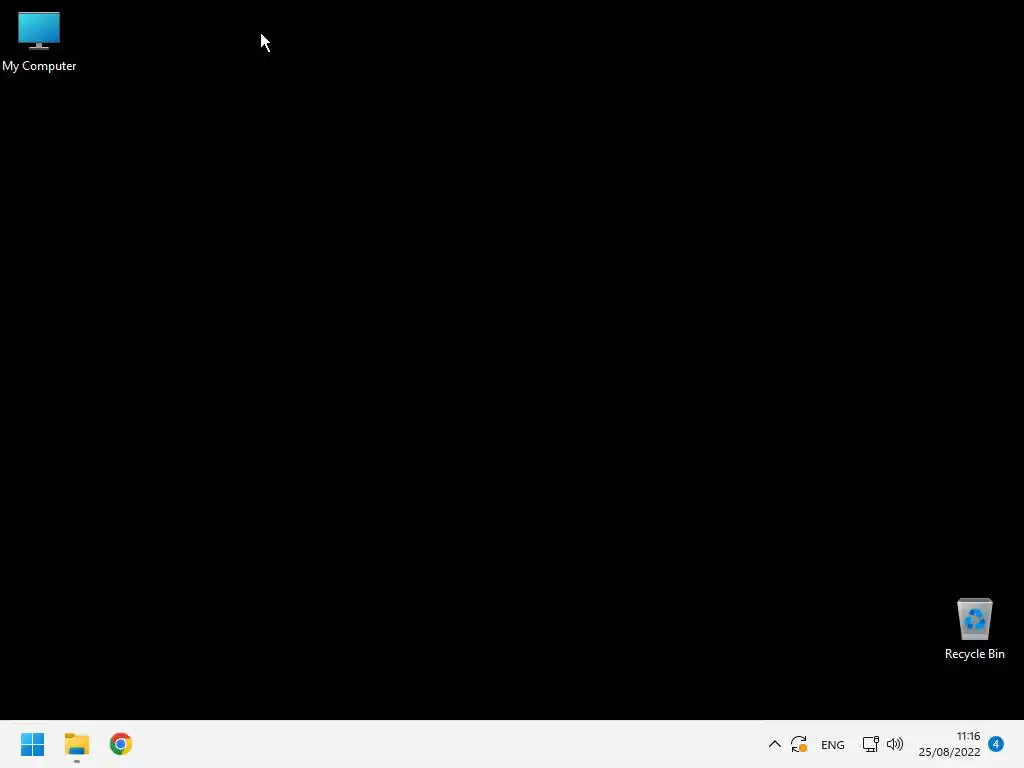Open the volume speaker icon

[x=895, y=744]
